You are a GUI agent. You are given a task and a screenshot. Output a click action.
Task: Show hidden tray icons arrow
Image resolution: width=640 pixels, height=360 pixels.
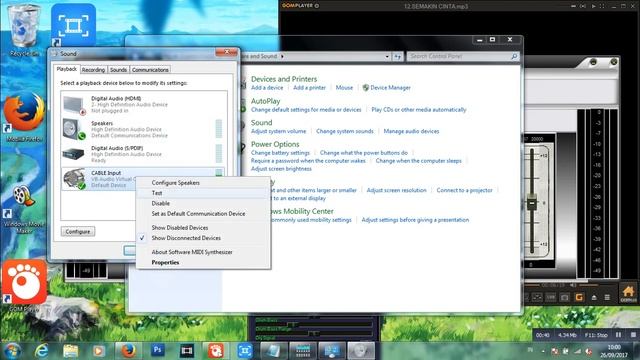[543, 351]
